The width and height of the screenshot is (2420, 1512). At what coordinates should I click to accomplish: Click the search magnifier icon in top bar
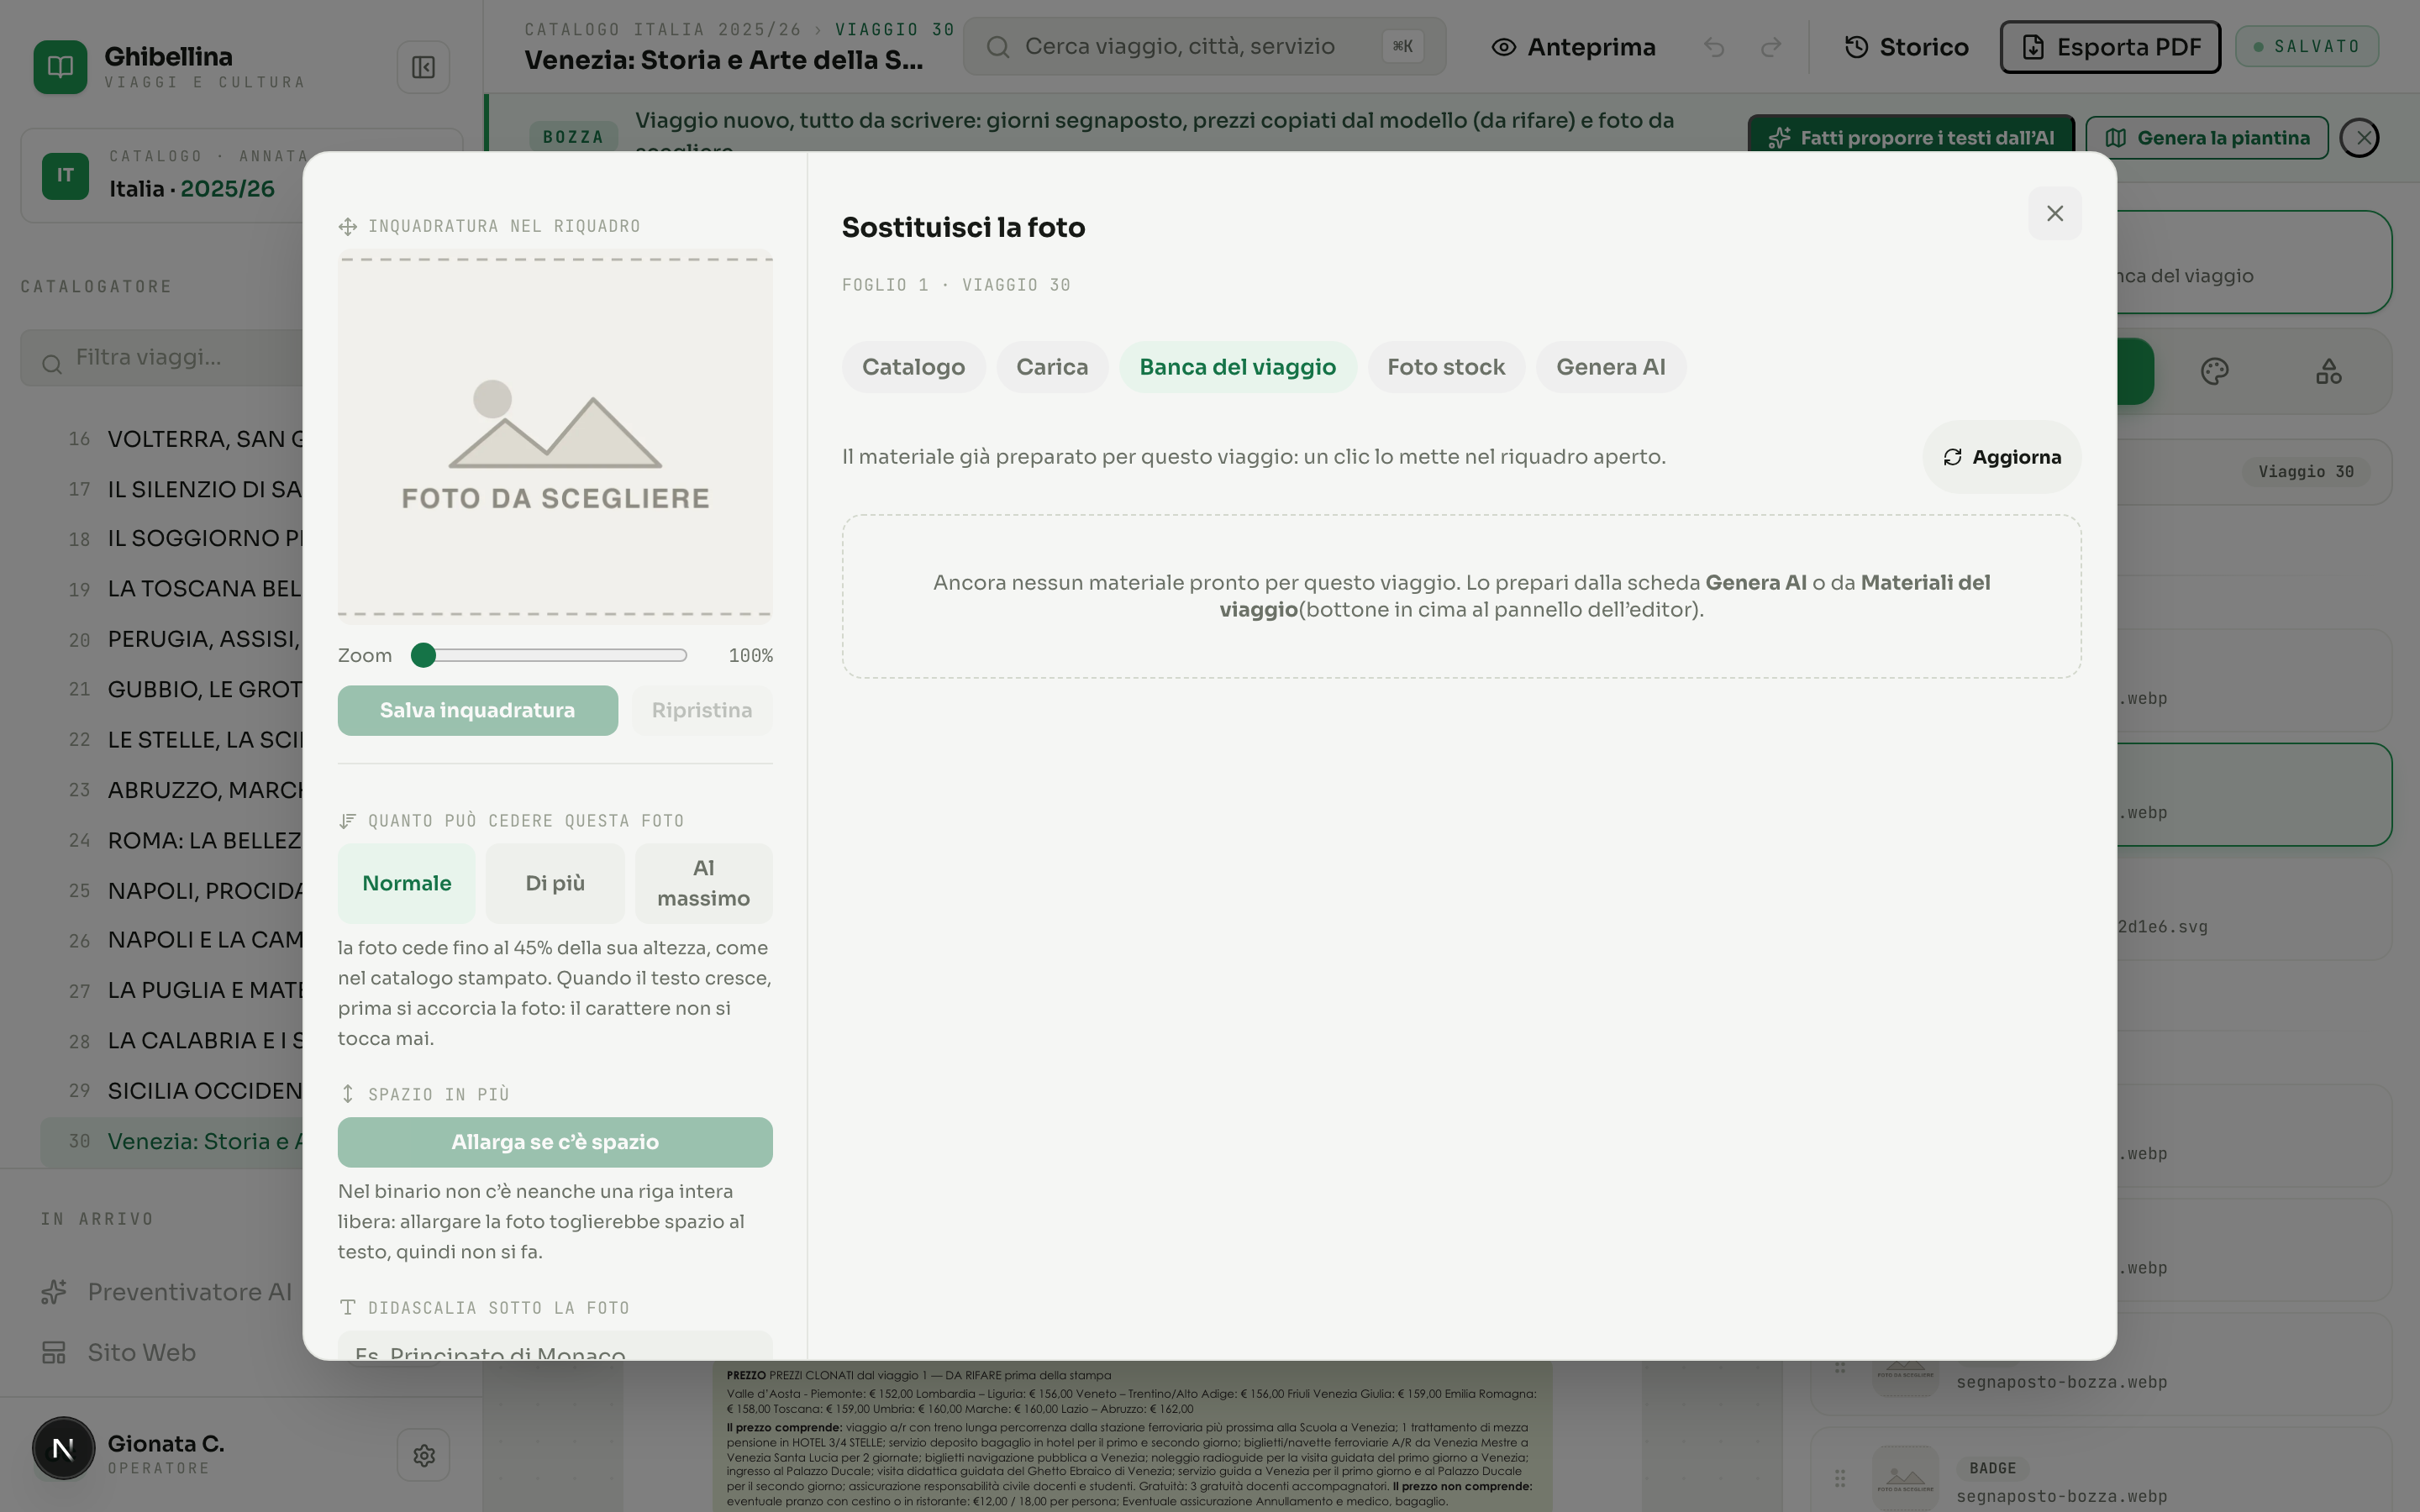tap(997, 47)
